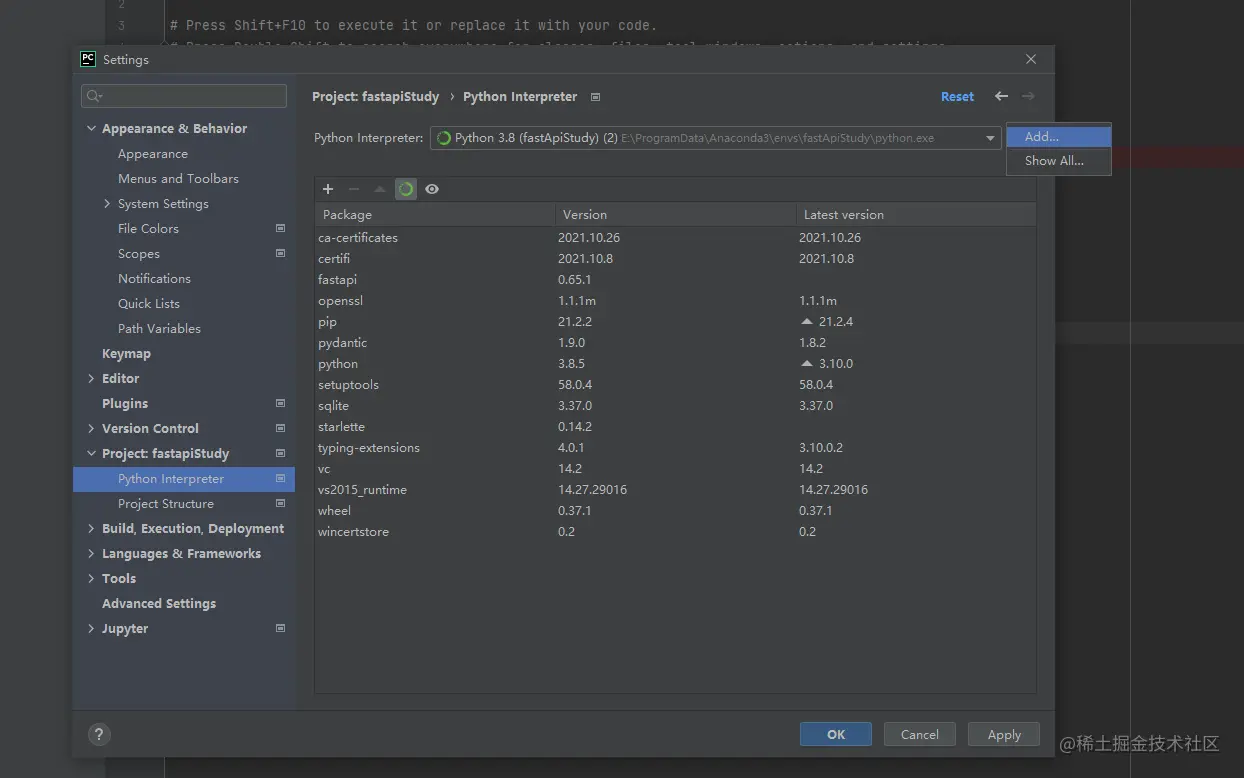Click the project icon next to Project Structure

tap(280, 503)
